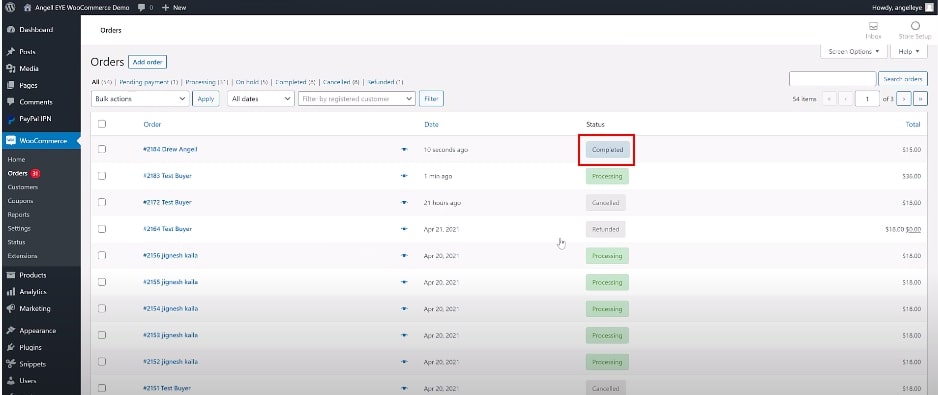Click the Add order button

tap(147, 62)
